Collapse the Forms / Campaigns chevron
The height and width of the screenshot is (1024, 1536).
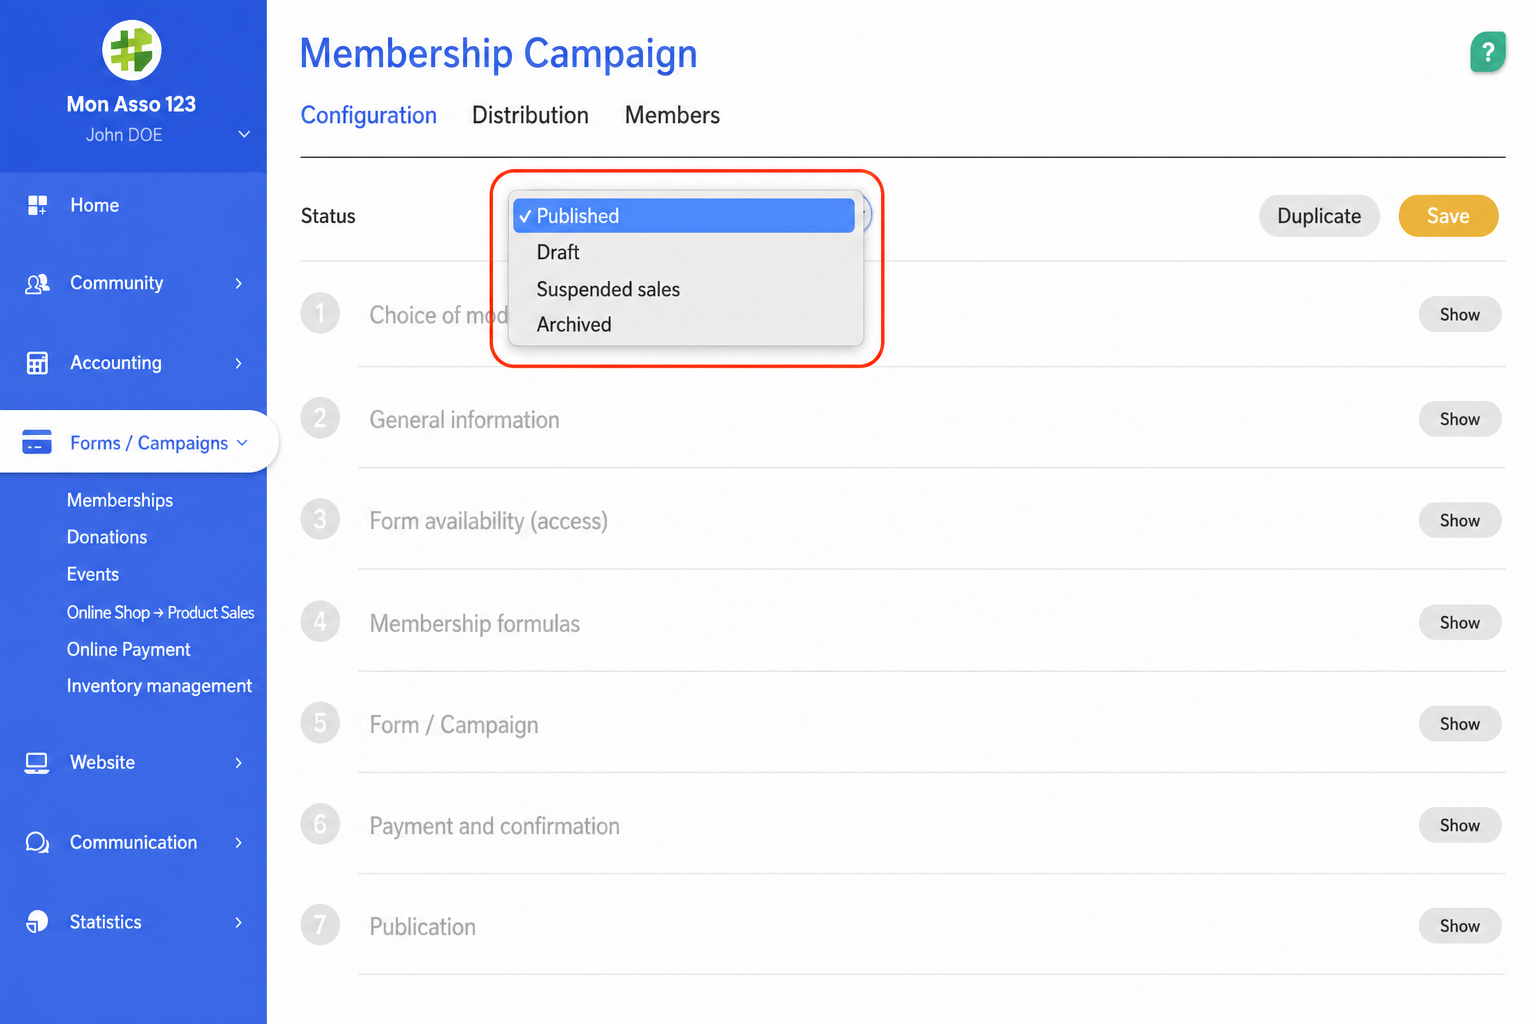pyautogui.click(x=242, y=442)
